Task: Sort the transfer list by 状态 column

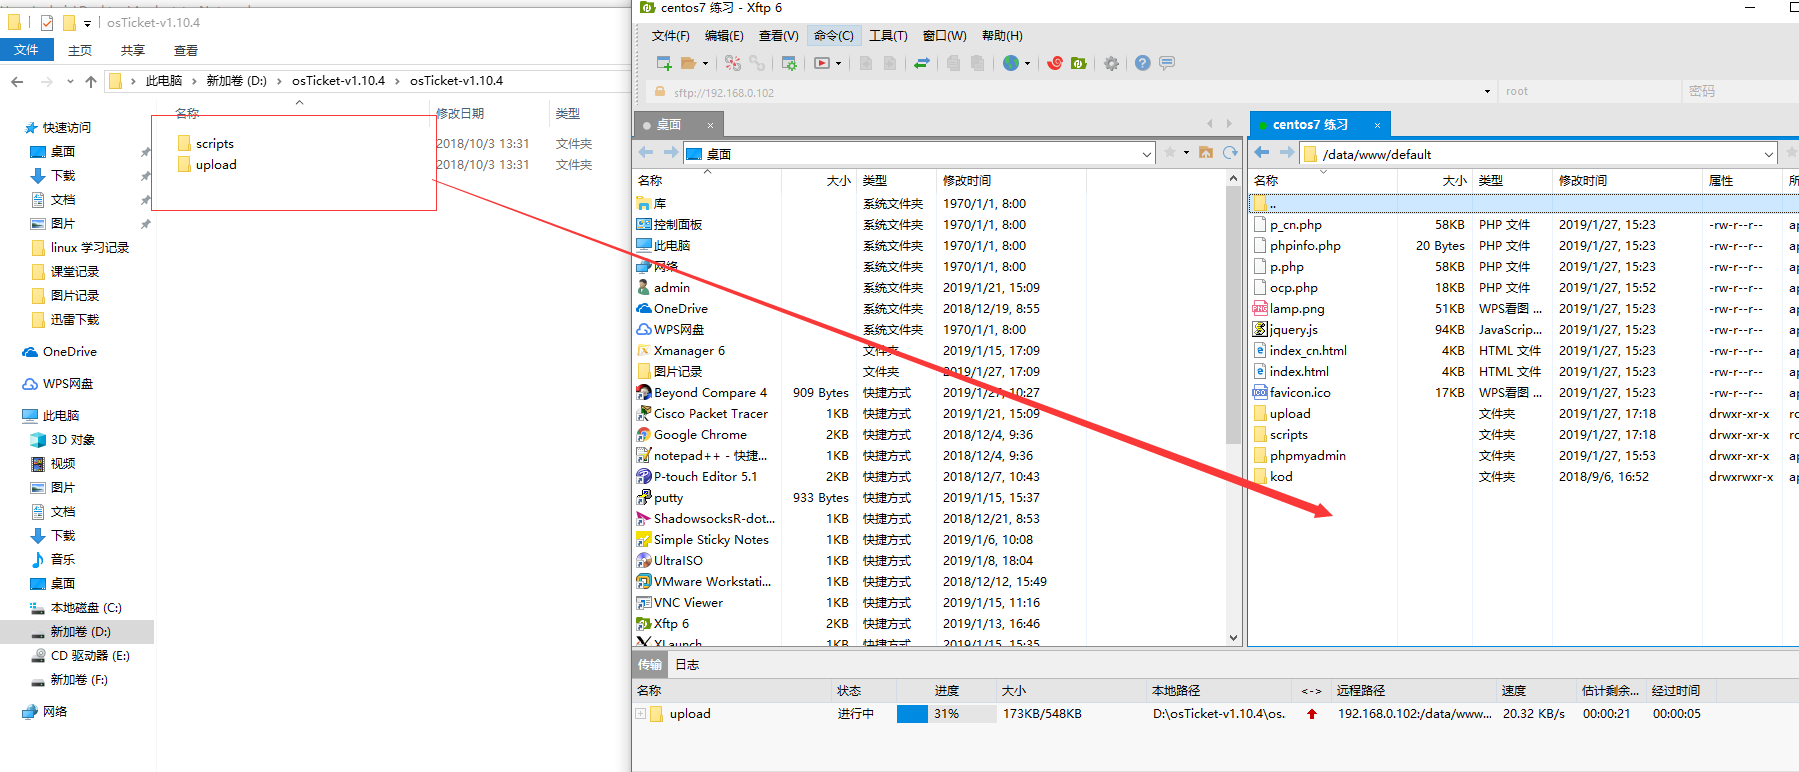Action: [x=865, y=690]
